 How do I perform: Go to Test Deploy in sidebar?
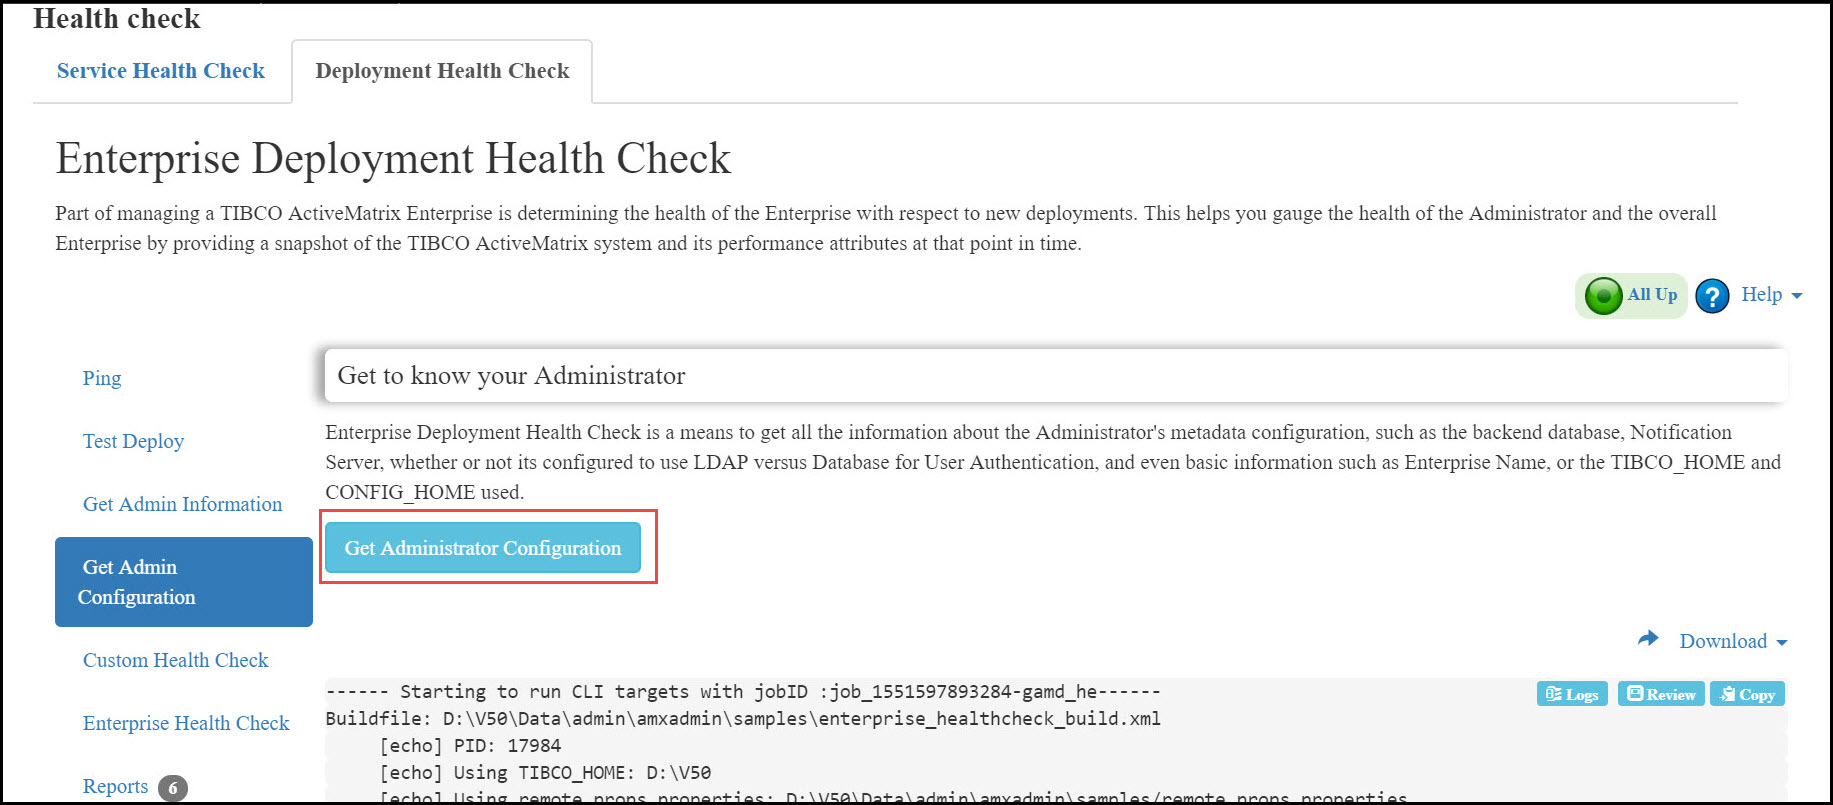point(133,441)
